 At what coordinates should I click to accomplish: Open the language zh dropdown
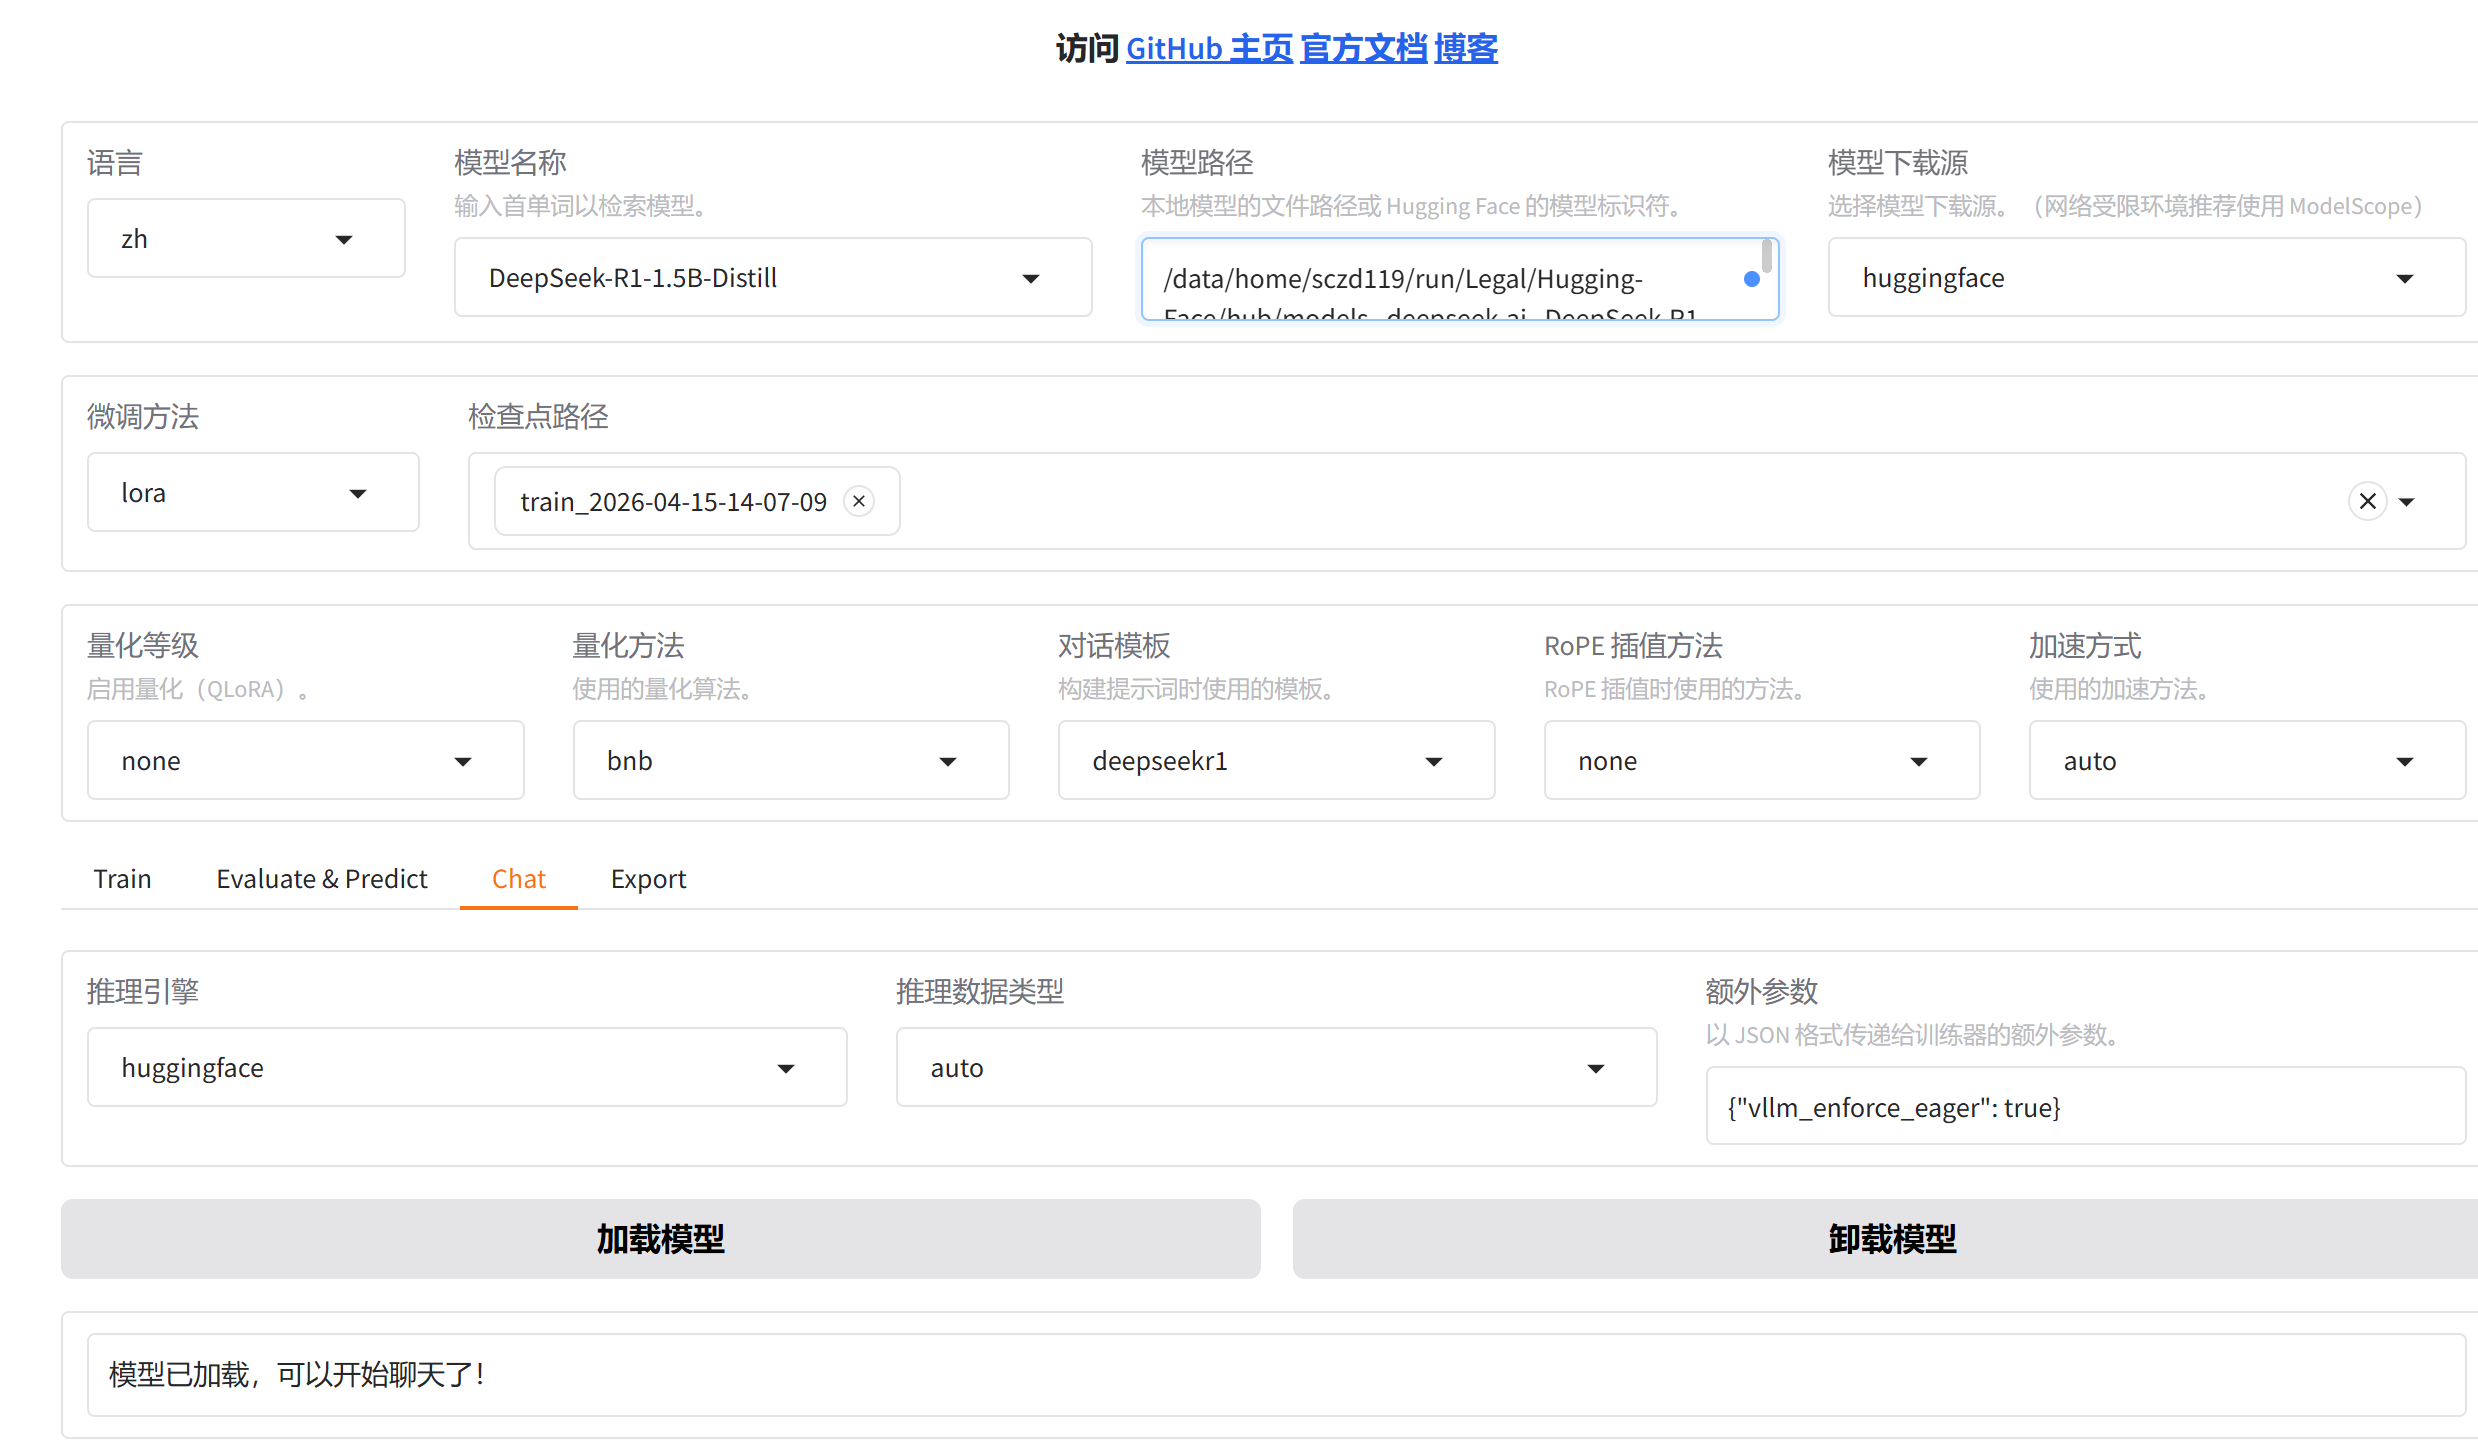[245, 239]
